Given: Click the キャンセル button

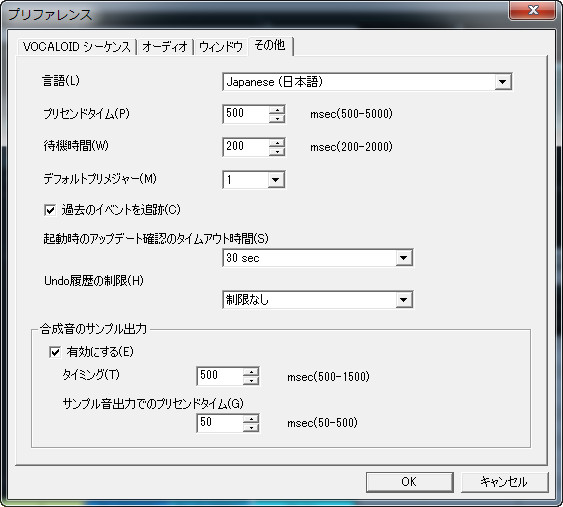Looking at the screenshot, I should 504,482.
